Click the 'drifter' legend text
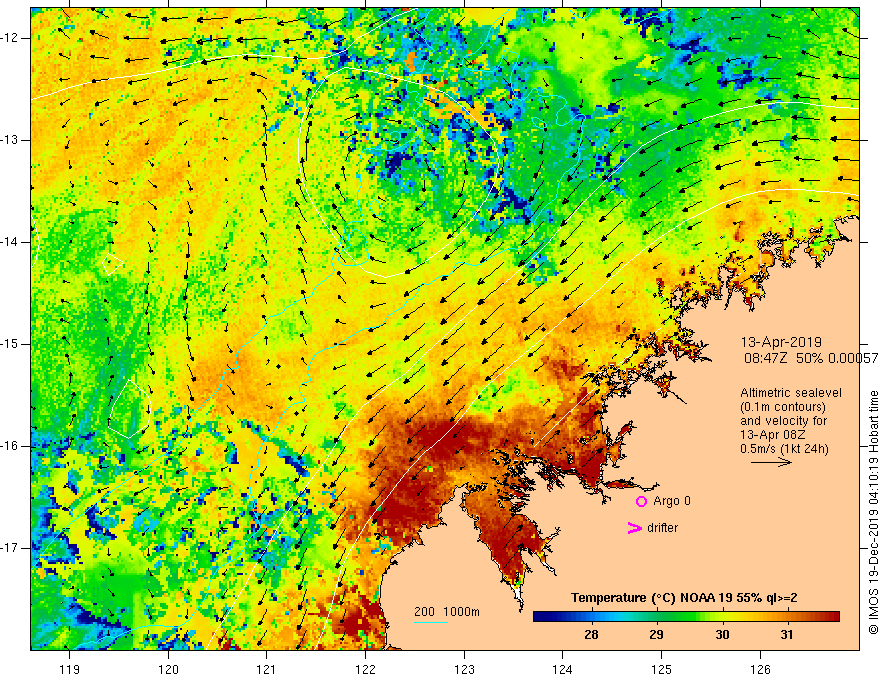 662,528
